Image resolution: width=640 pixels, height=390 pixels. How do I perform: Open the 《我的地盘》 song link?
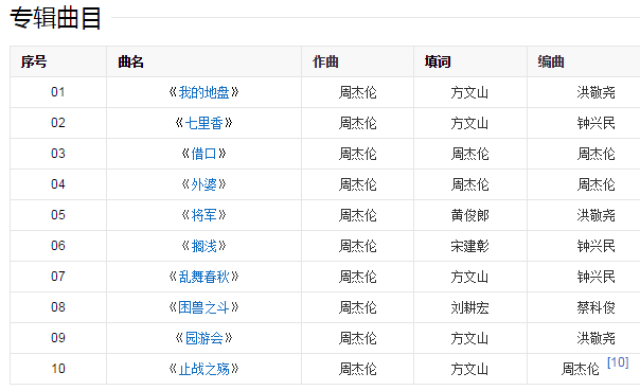tap(204, 93)
